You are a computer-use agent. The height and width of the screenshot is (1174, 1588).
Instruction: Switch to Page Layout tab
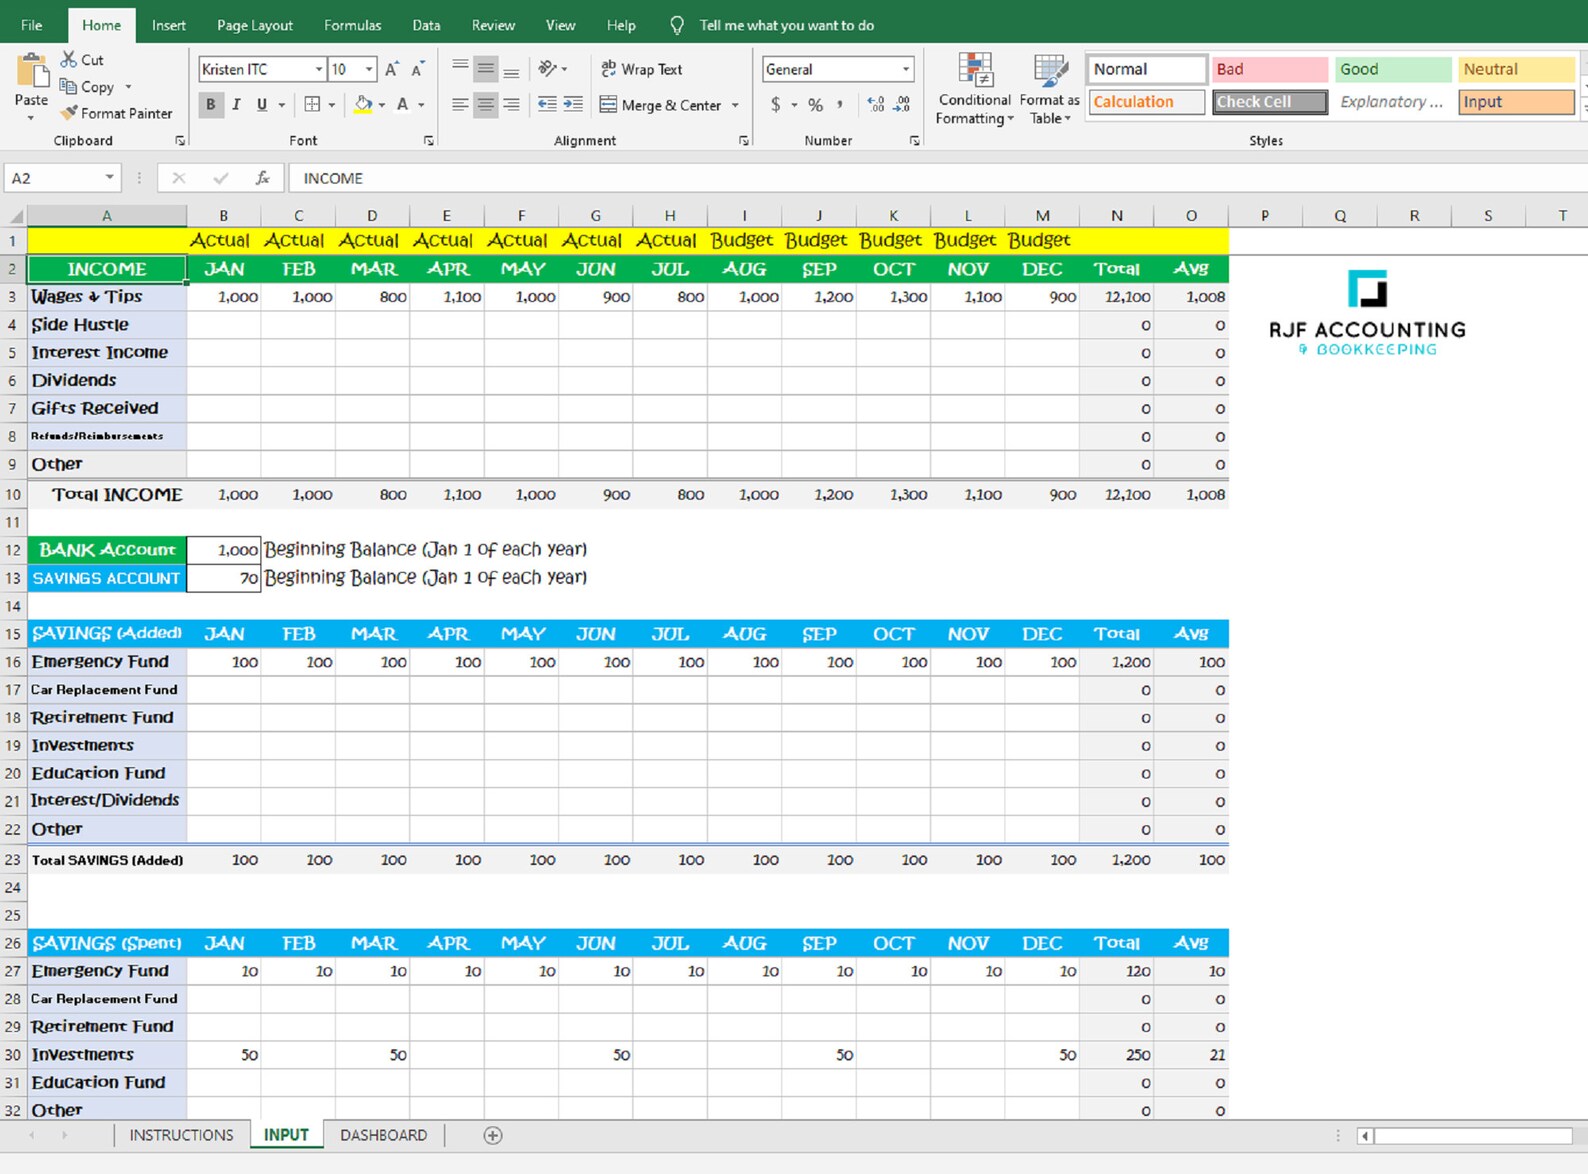coord(255,25)
